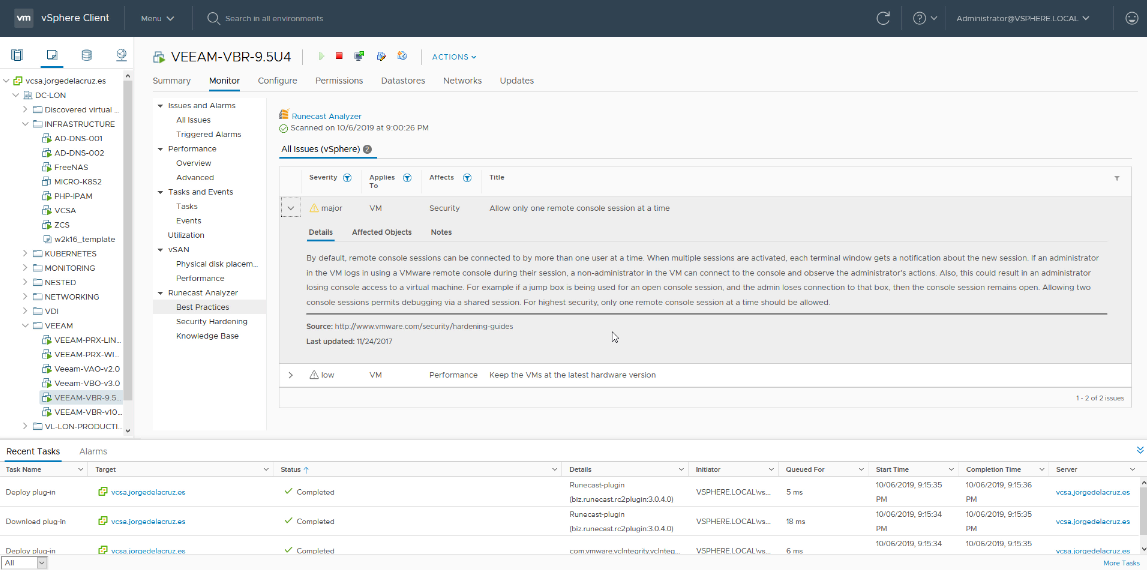Open the Datastores tab
Viewport: 1147px width, 570px height.
(x=403, y=80)
